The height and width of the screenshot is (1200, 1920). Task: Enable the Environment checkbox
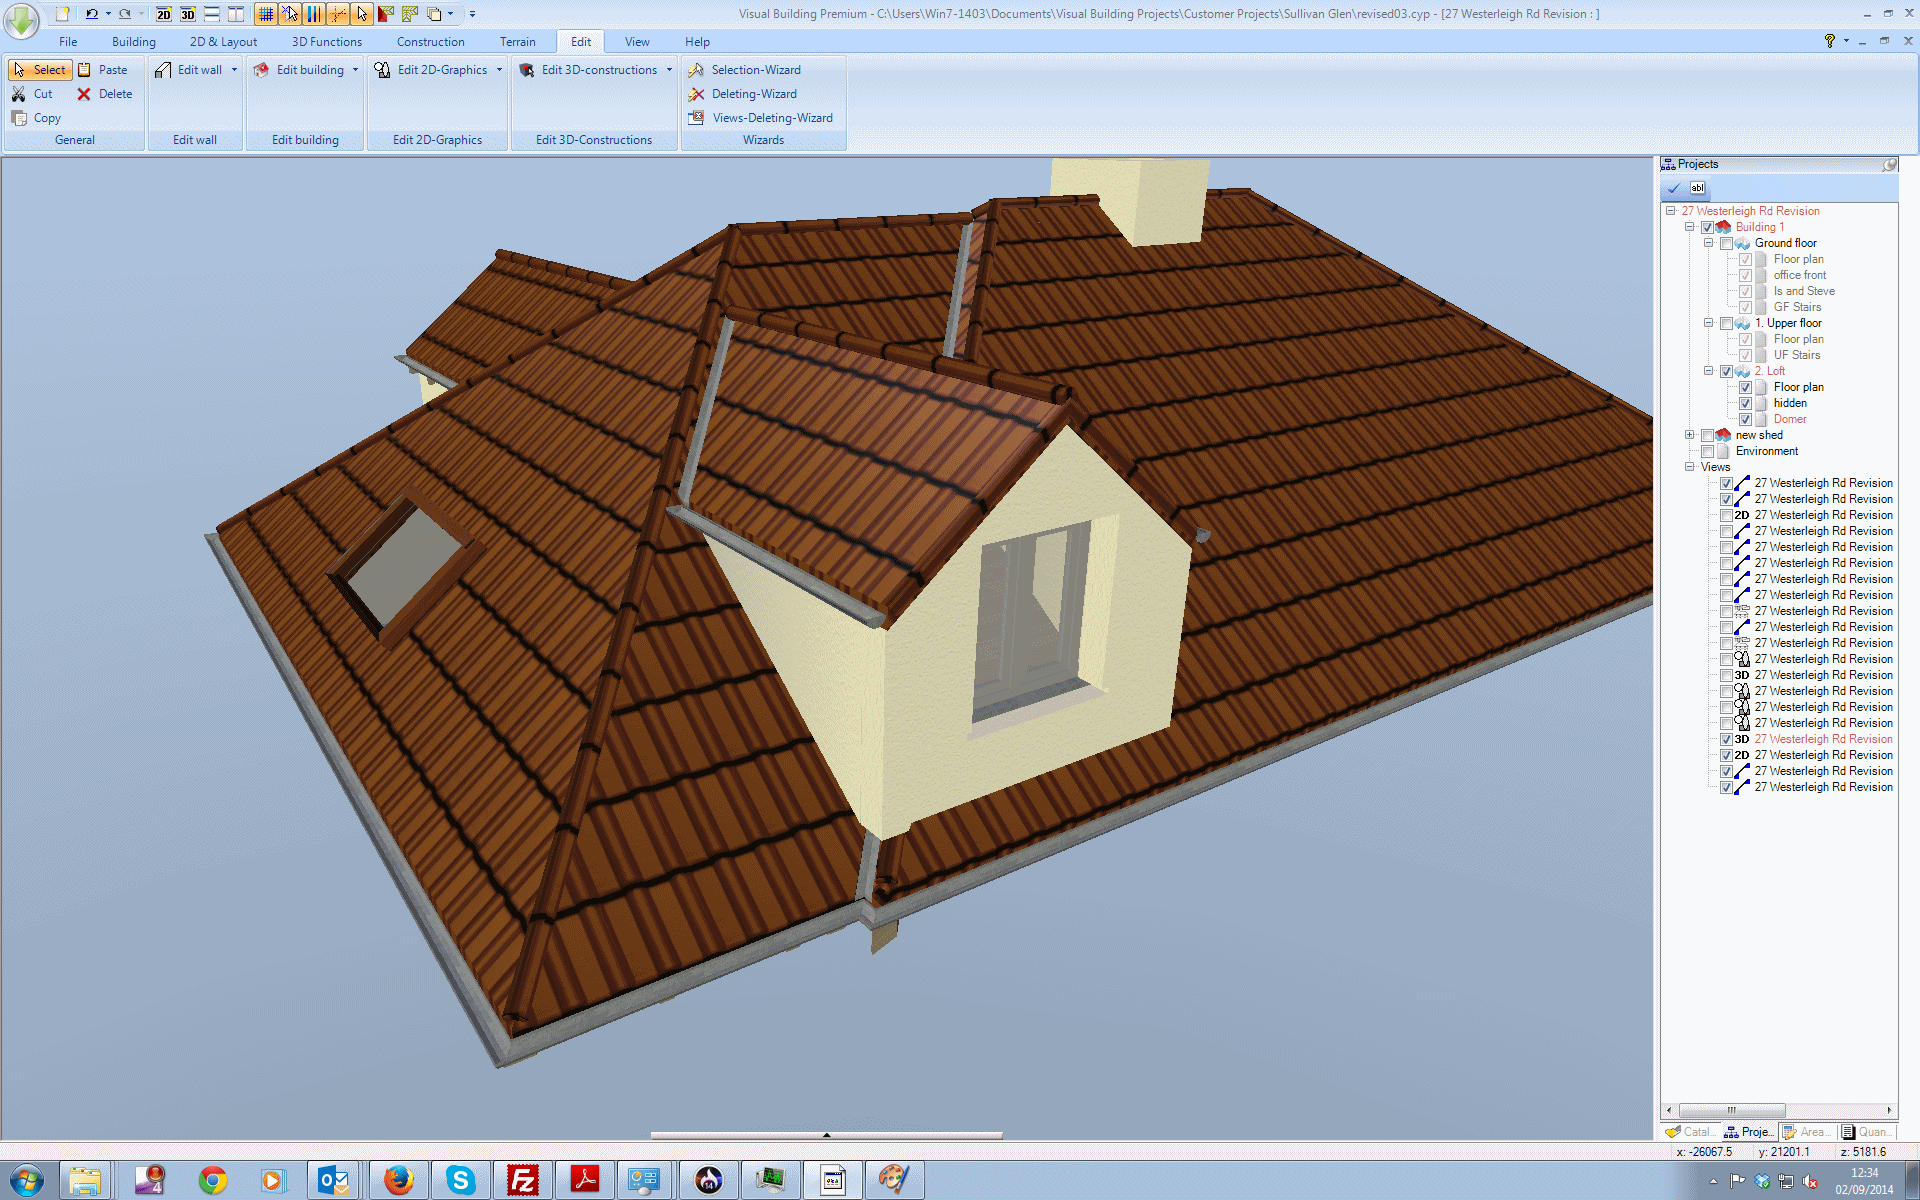click(x=1708, y=451)
